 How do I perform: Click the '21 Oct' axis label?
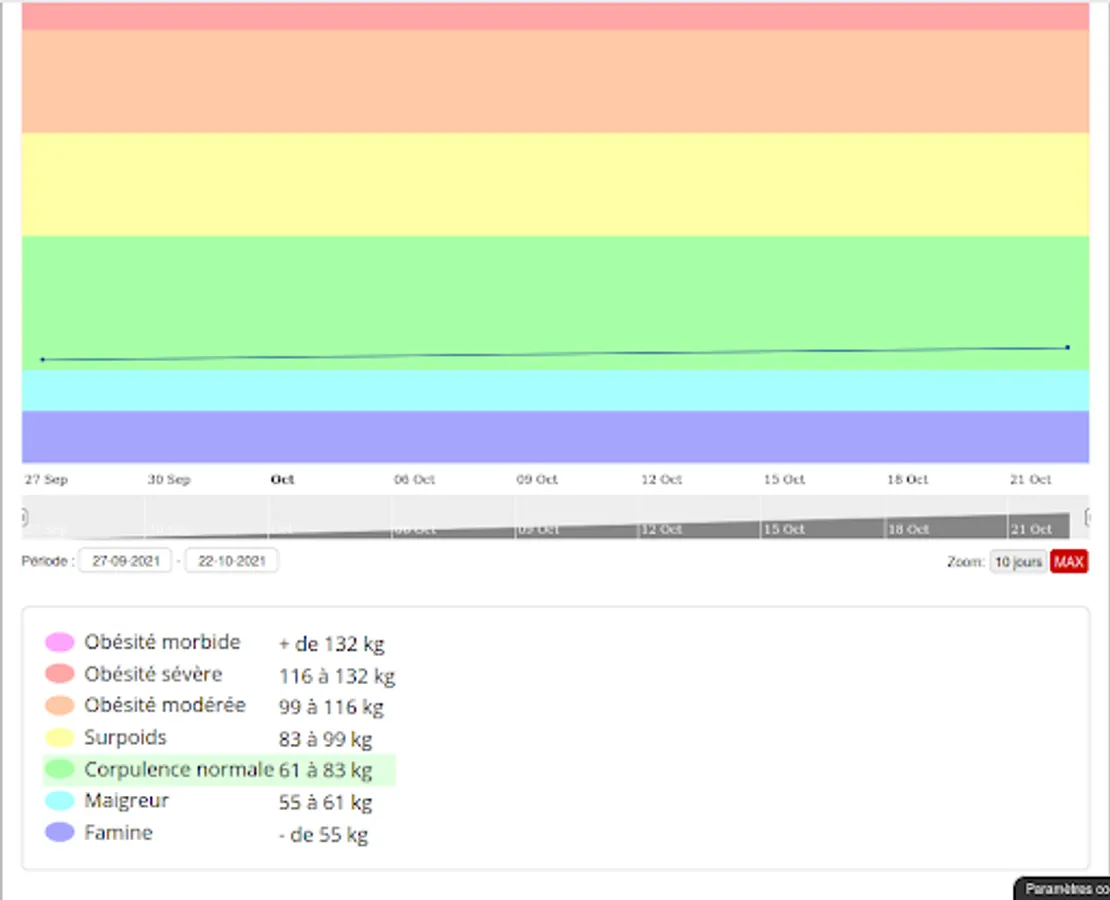pos(1031,479)
